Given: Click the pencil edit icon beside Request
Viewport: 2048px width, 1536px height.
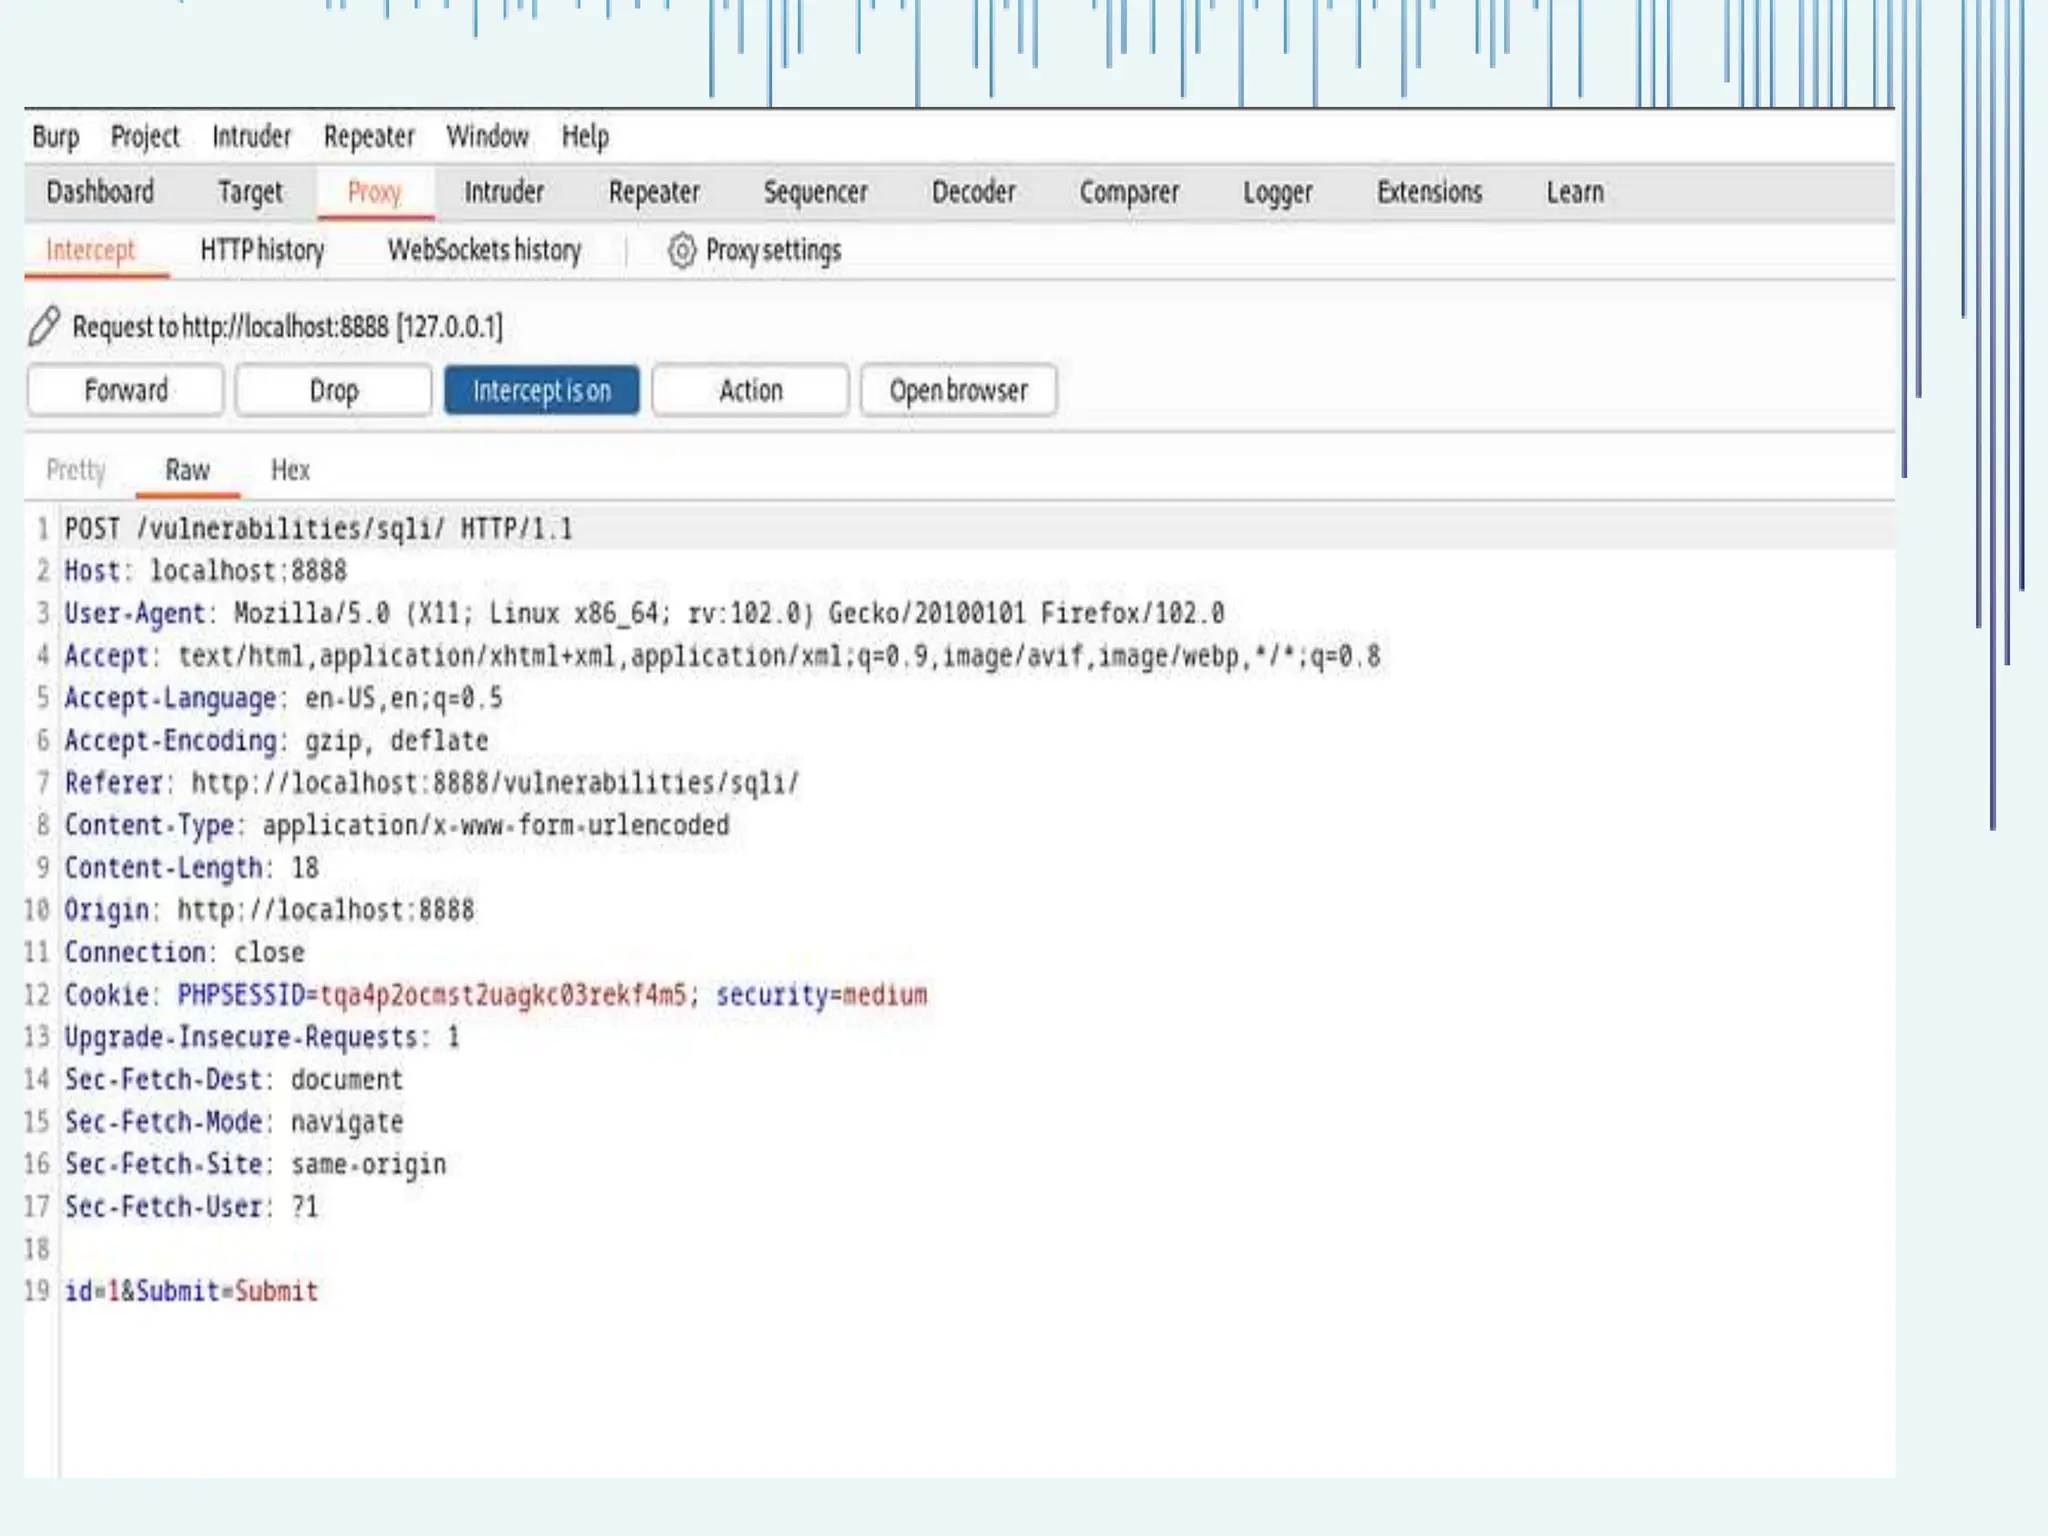Looking at the screenshot, I should click(43, 326).
